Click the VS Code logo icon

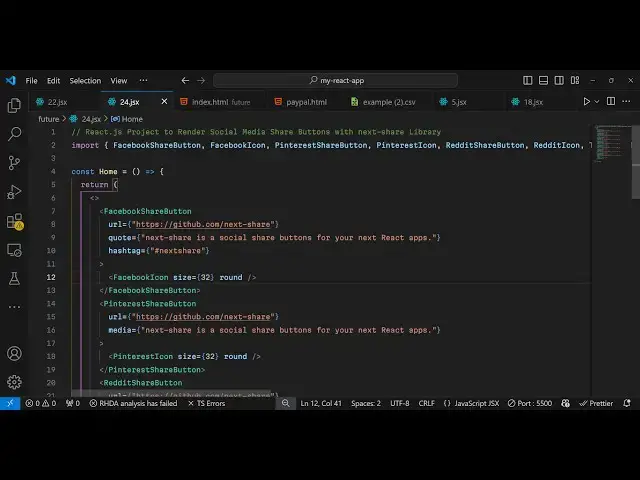click(11, 80)
